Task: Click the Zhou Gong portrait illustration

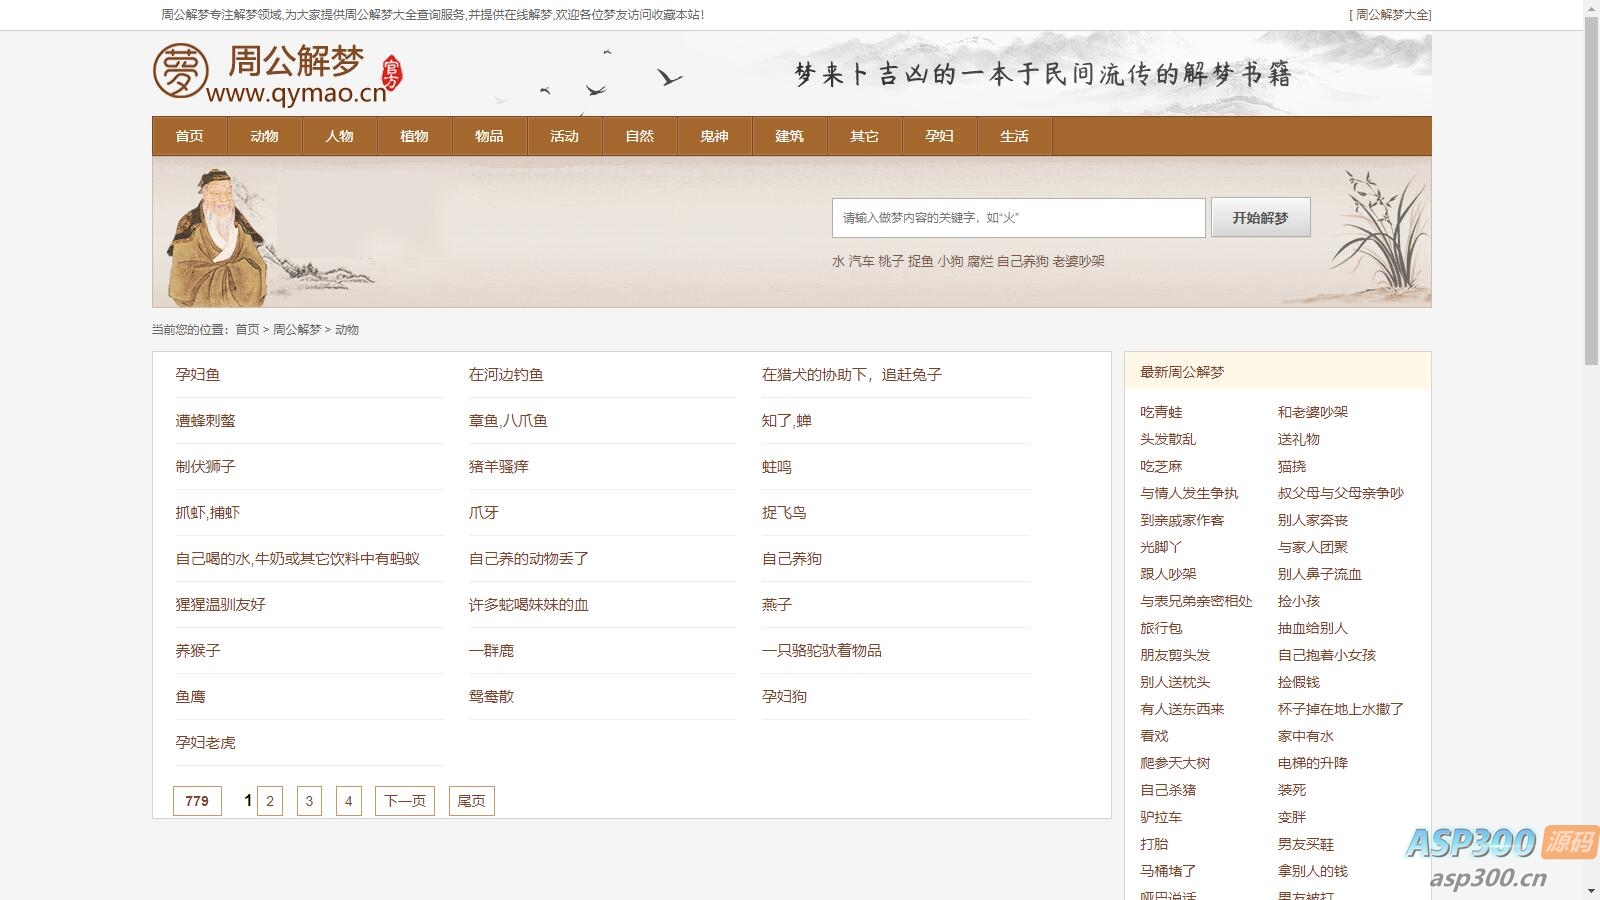Action: 218,238
